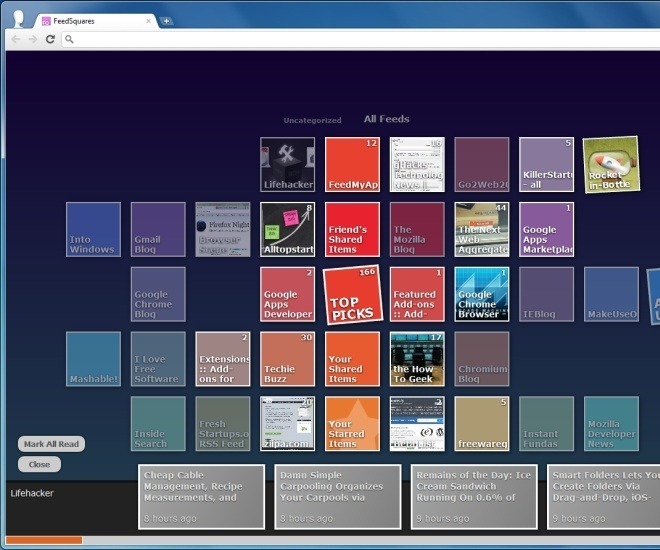Open the Lifehacker feed square
The width and height of the screenshot is (660, 550).
click(287, 165)
